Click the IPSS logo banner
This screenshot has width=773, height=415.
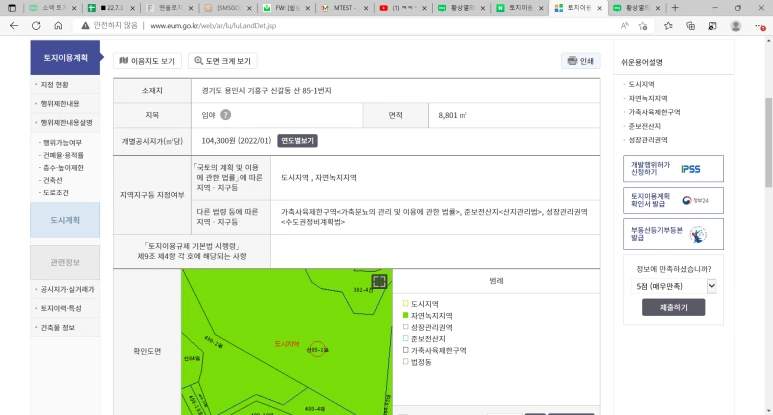[691, 169]
